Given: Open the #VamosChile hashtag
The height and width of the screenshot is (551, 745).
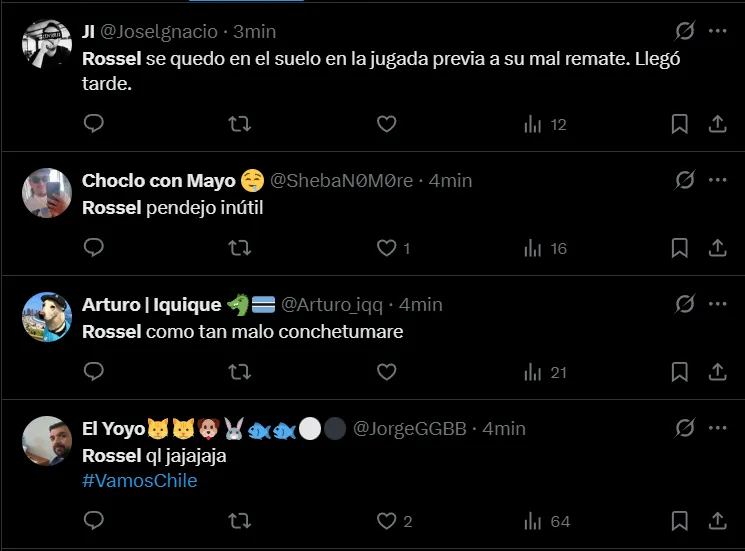Looking at the screenshot, I should [139, 481].
